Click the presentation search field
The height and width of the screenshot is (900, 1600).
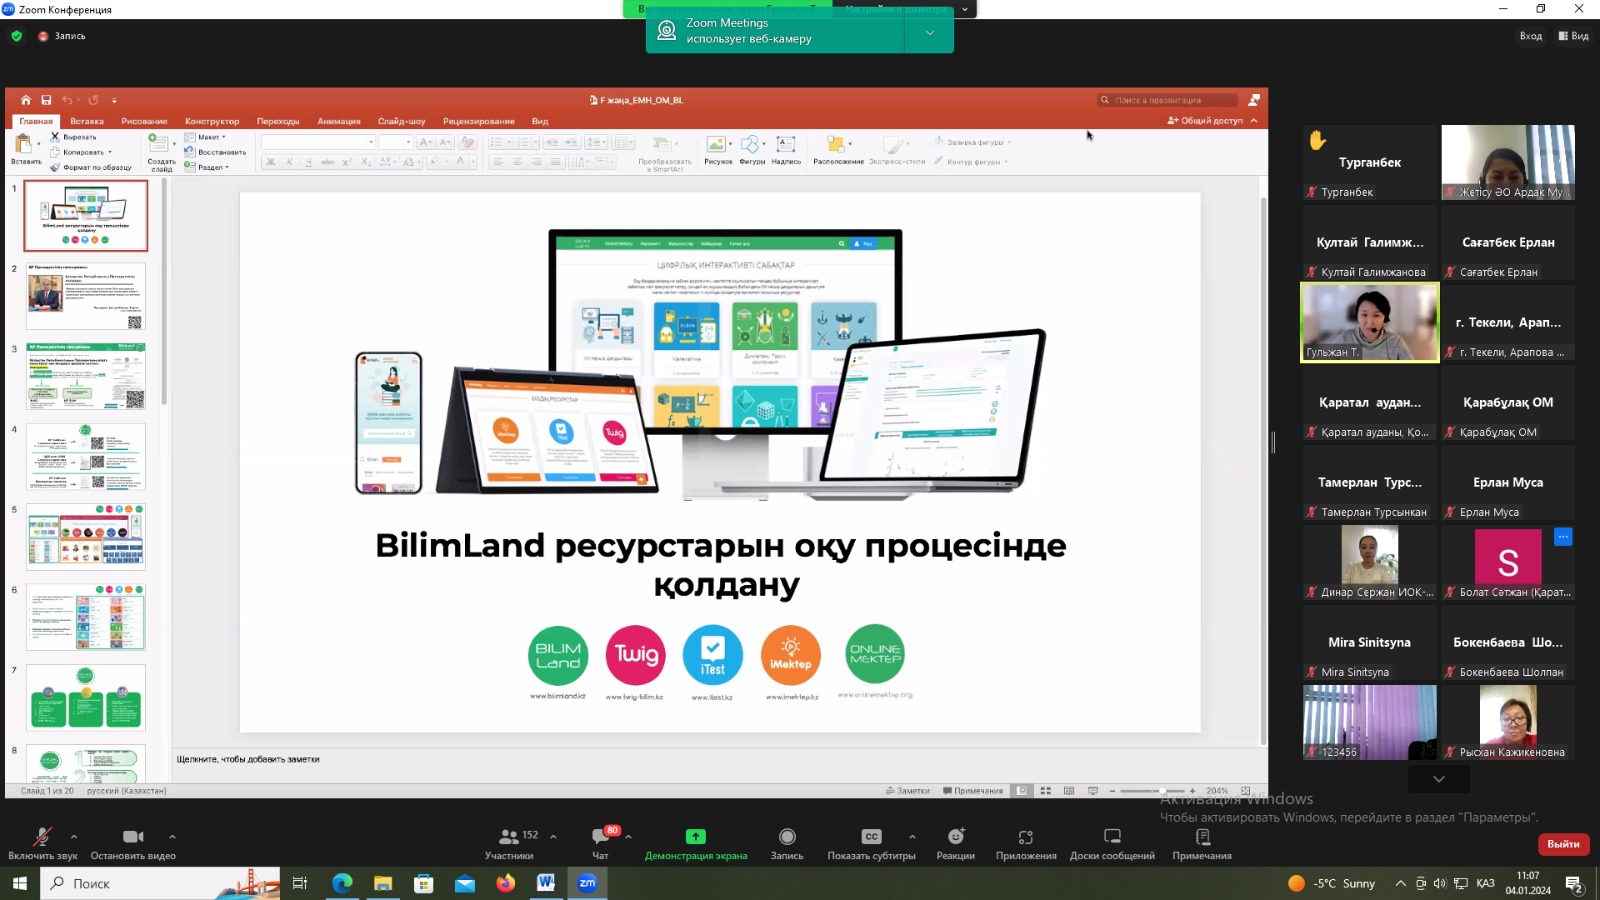coord(1168,100)
